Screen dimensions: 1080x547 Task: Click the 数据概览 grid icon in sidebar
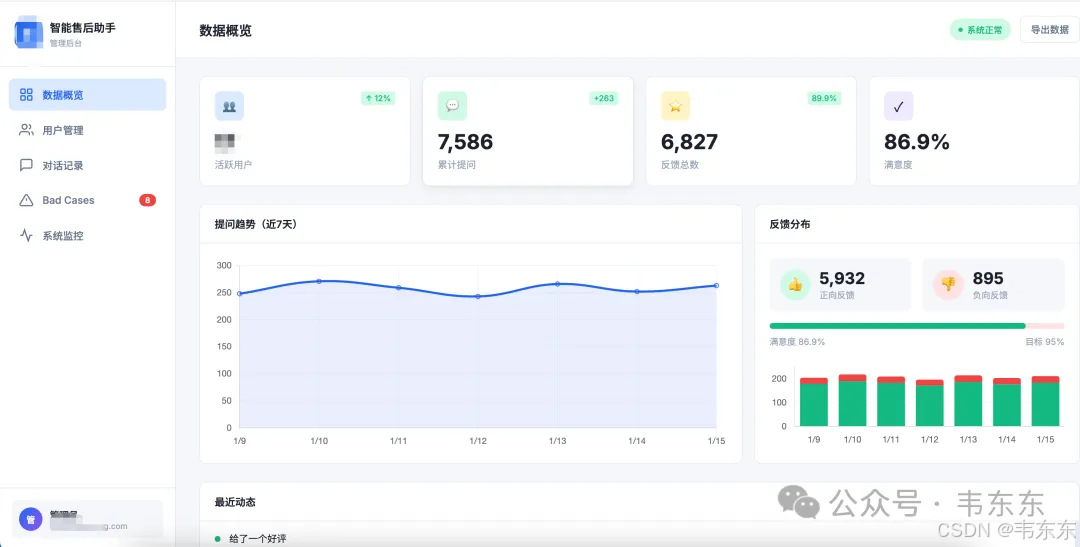[x=26, y=95]
